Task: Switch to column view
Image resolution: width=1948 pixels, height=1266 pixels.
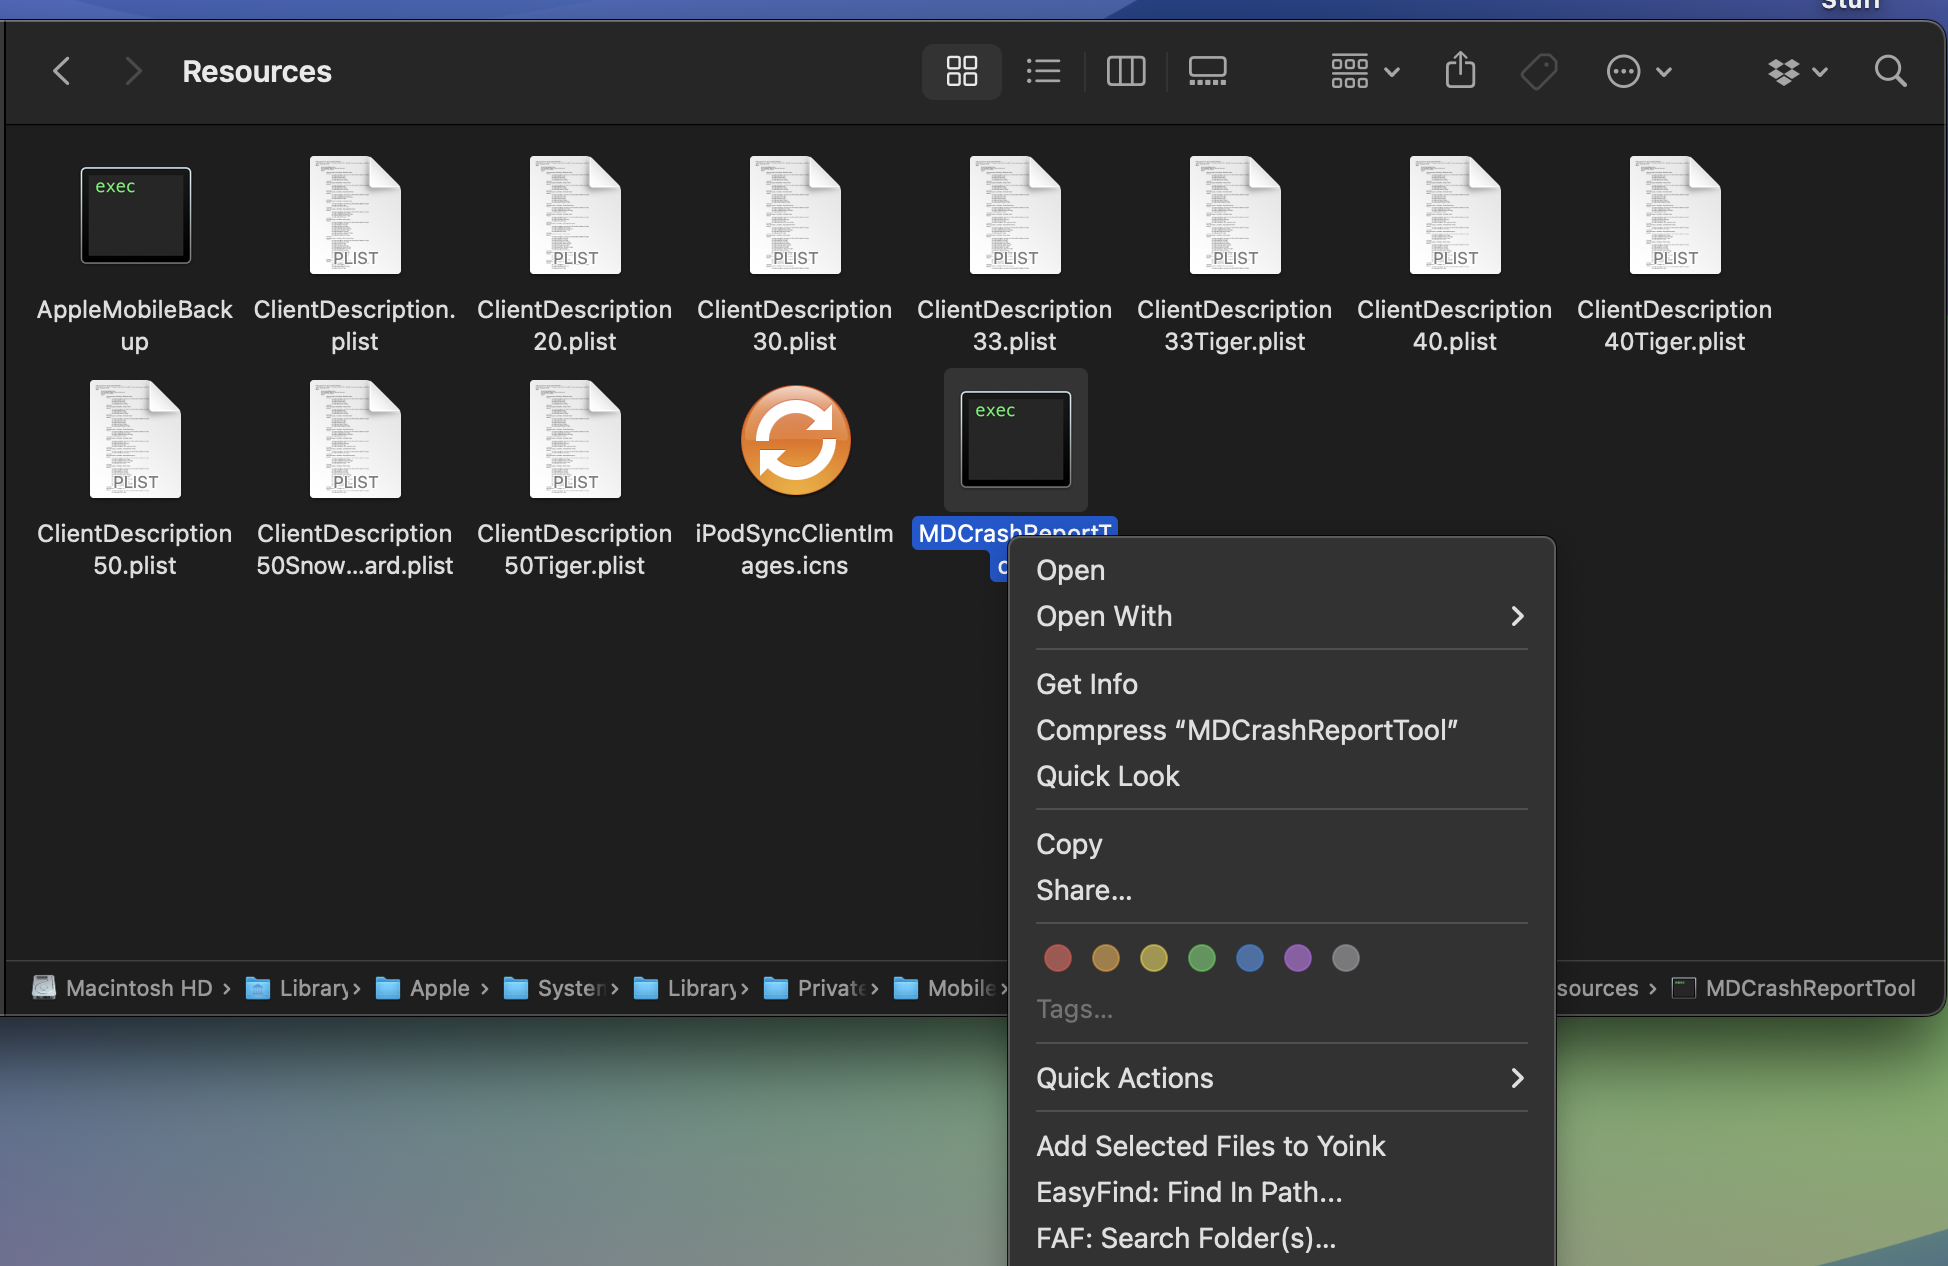Action: [1125, 71]
